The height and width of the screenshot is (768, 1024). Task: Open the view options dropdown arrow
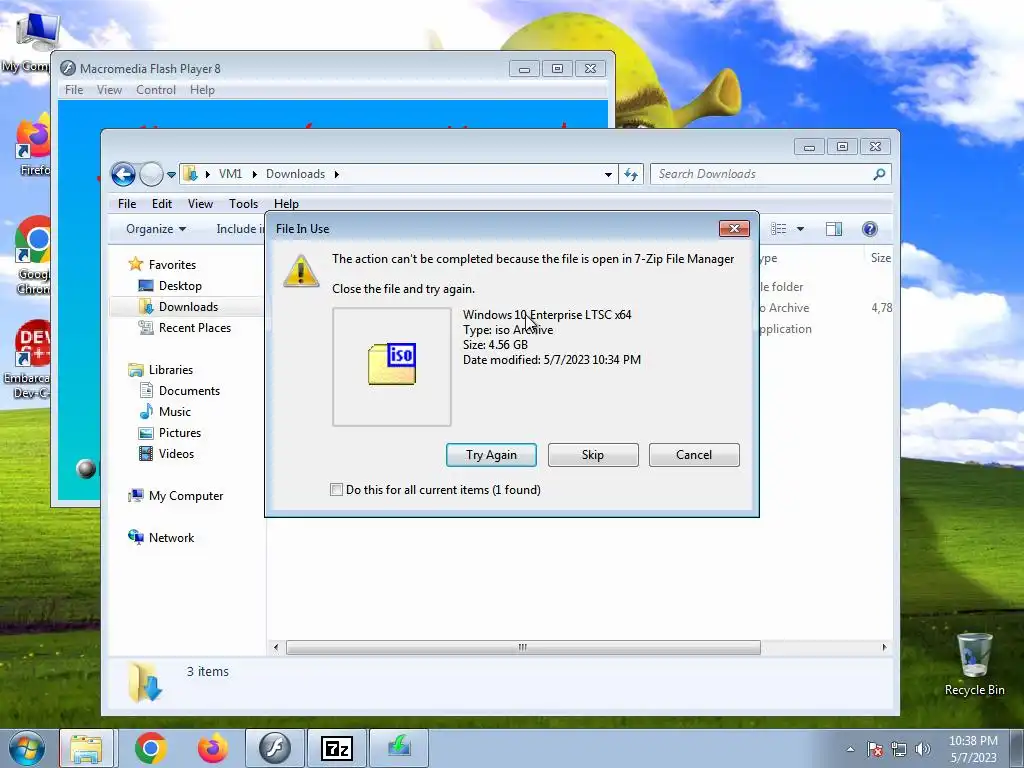tap(800, 229)
